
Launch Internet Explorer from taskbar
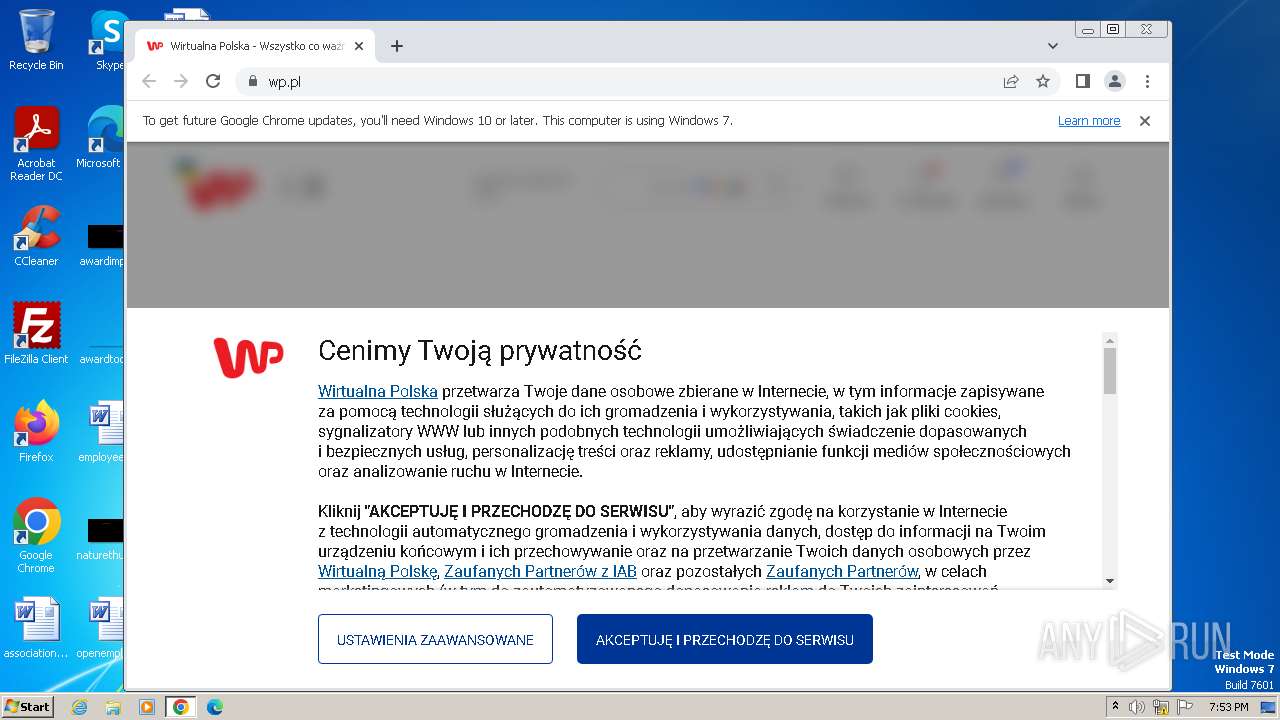coord(80,707)
